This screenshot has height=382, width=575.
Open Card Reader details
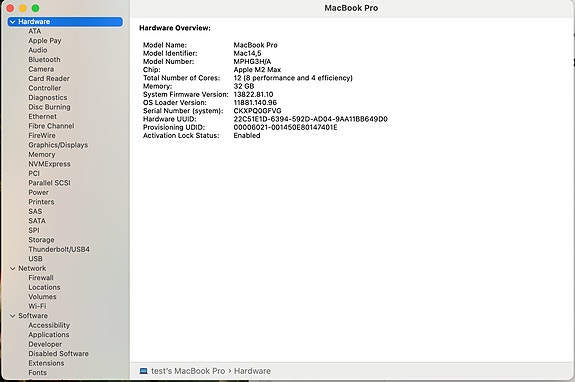49,79
